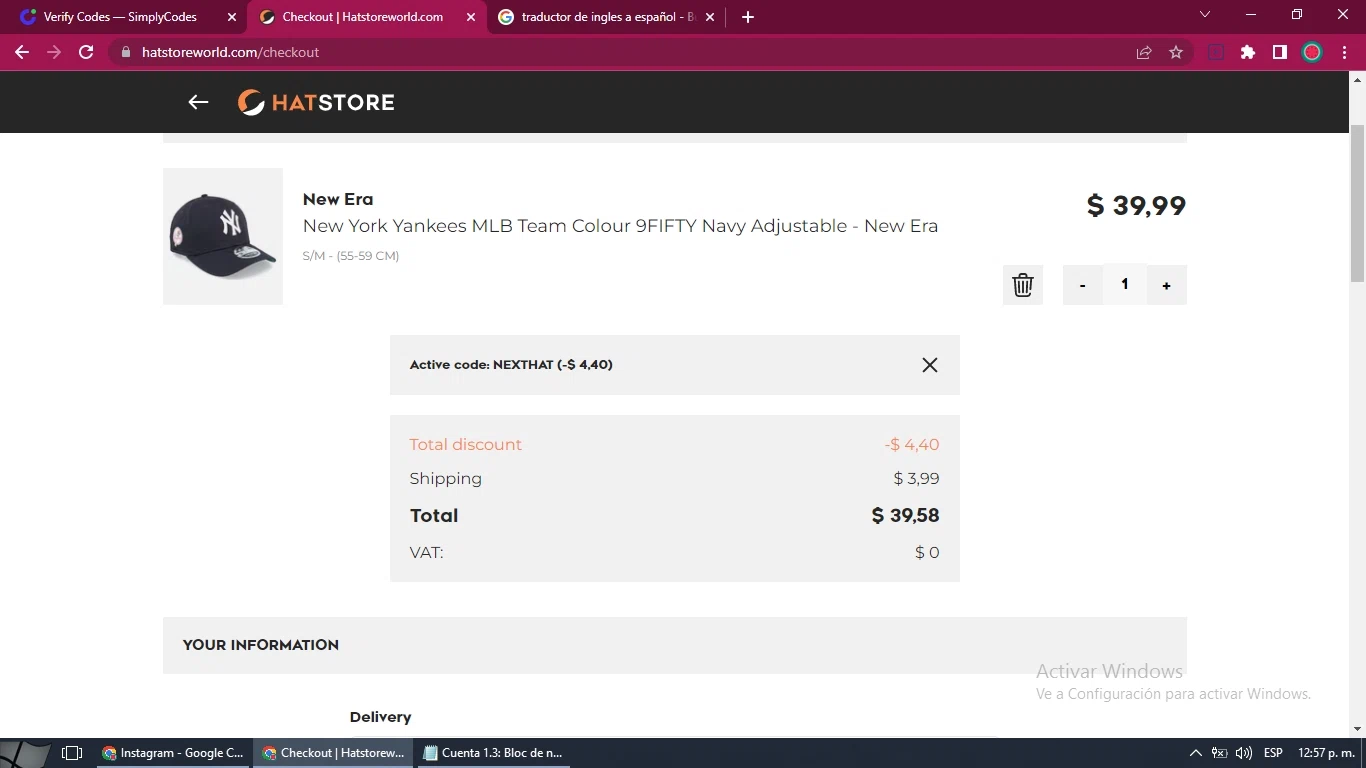Open the browser extensions puzzle icon
This screenshot has height=768, width=1366.
click(x=1248, y=52)
